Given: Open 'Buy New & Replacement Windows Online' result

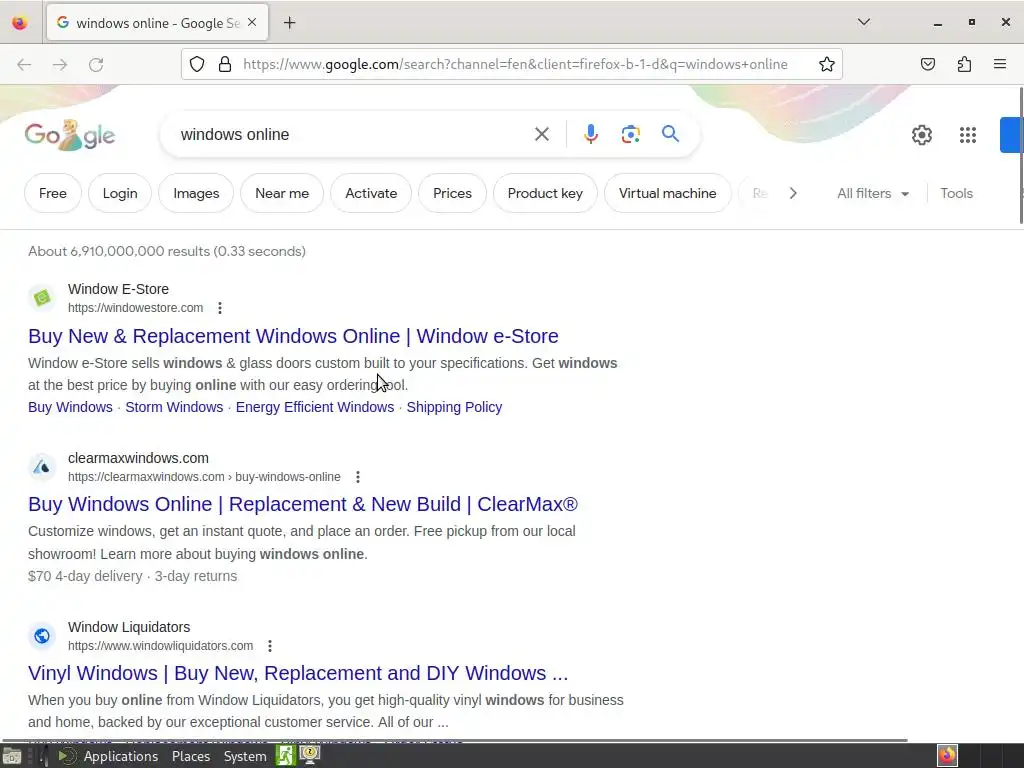Looking at the screenshot, I should (x=293, y=336).
